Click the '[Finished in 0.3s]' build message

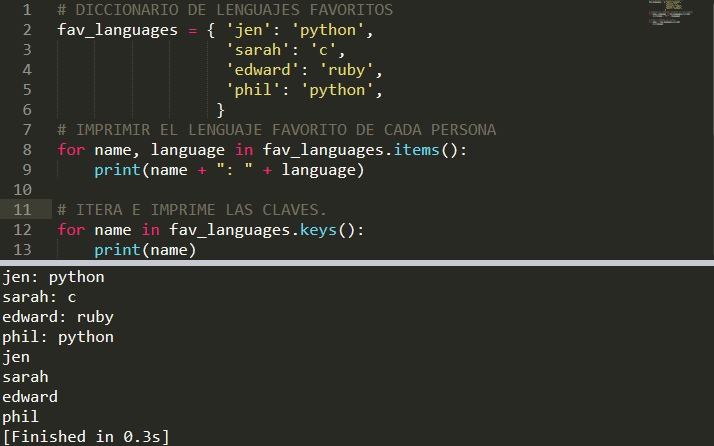click(86, 437)
